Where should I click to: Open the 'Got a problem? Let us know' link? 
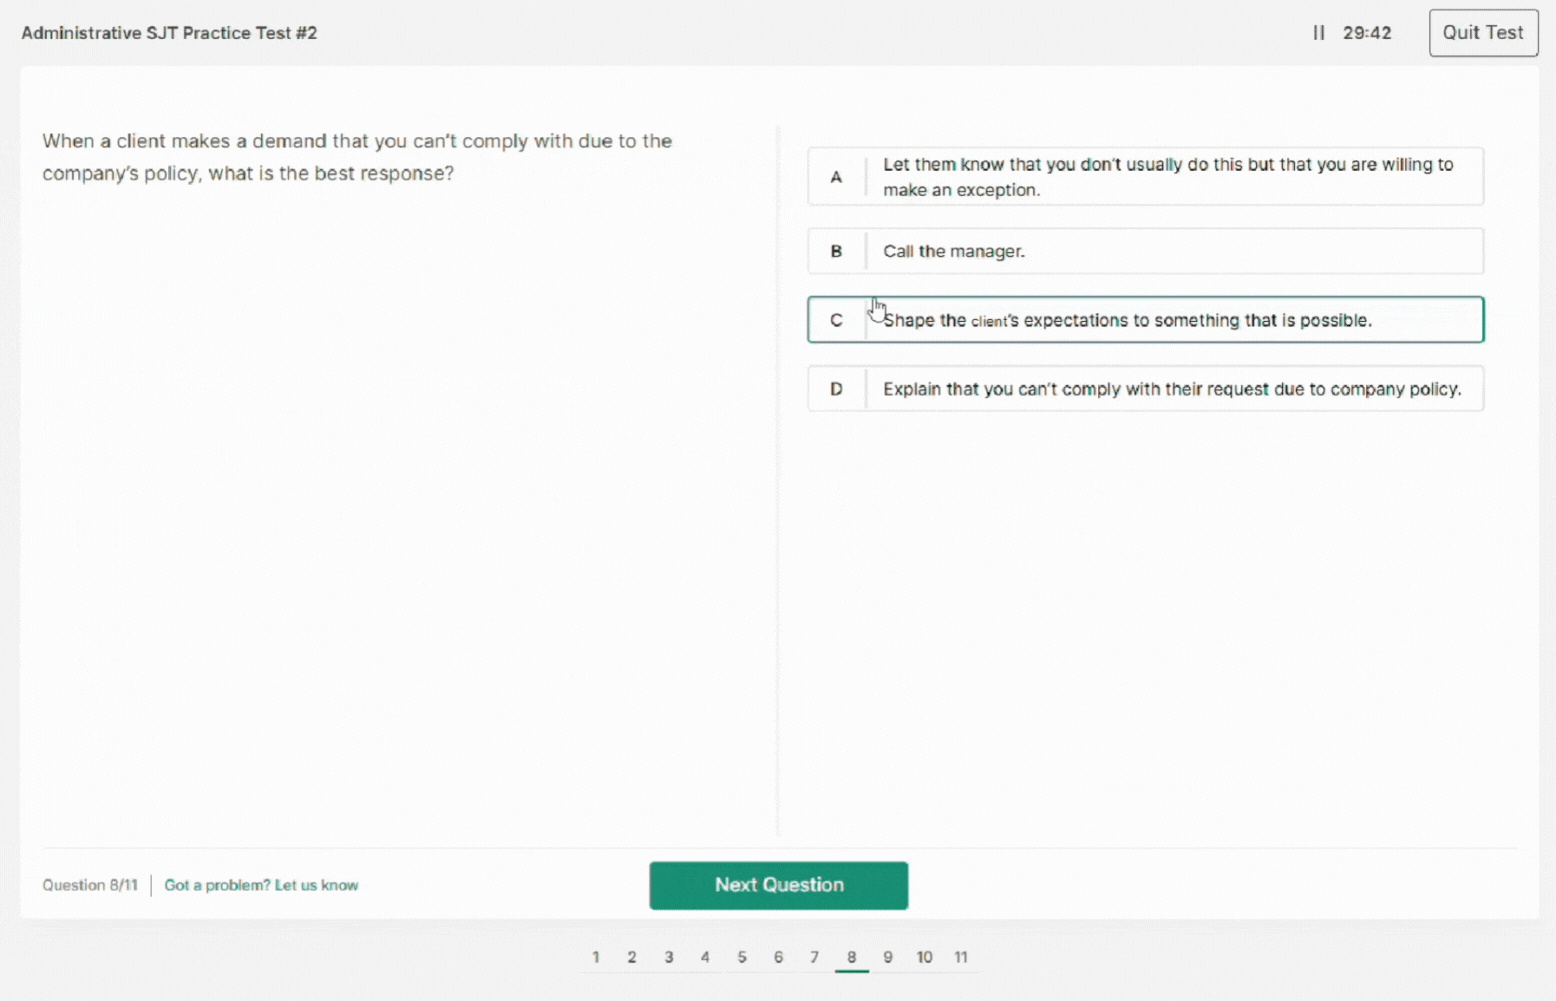(x=261, y=885)
